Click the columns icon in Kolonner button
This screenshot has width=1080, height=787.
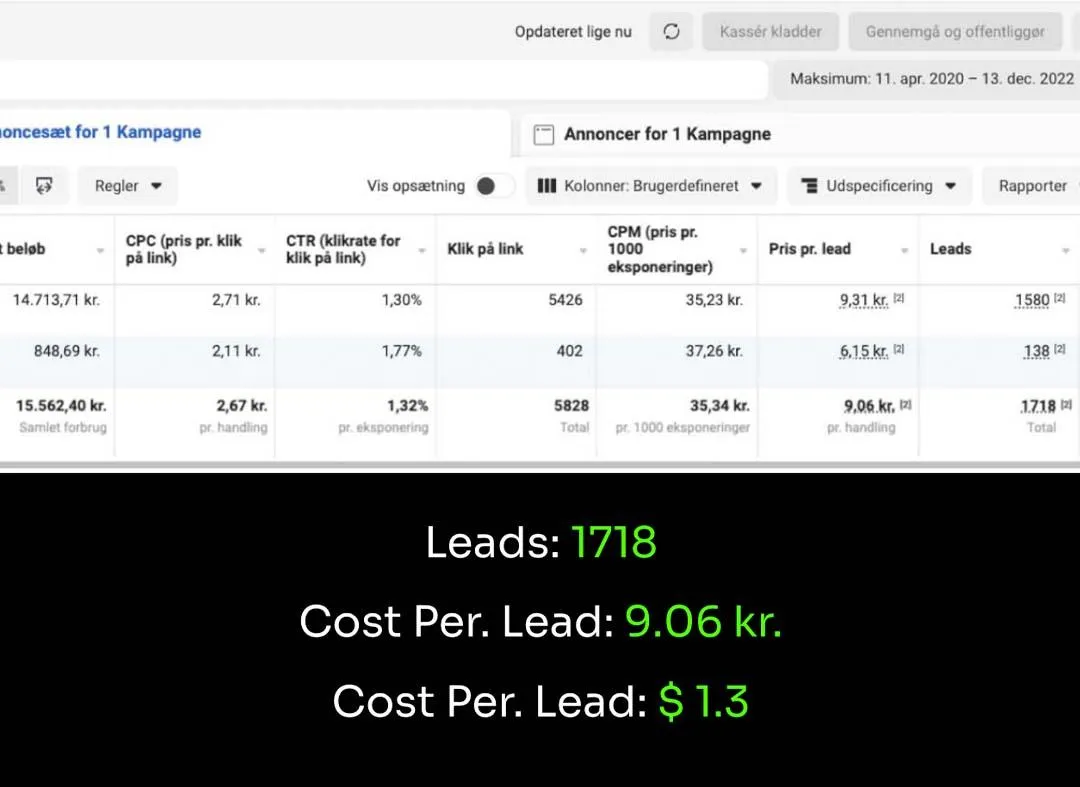(x=546, y=186)
